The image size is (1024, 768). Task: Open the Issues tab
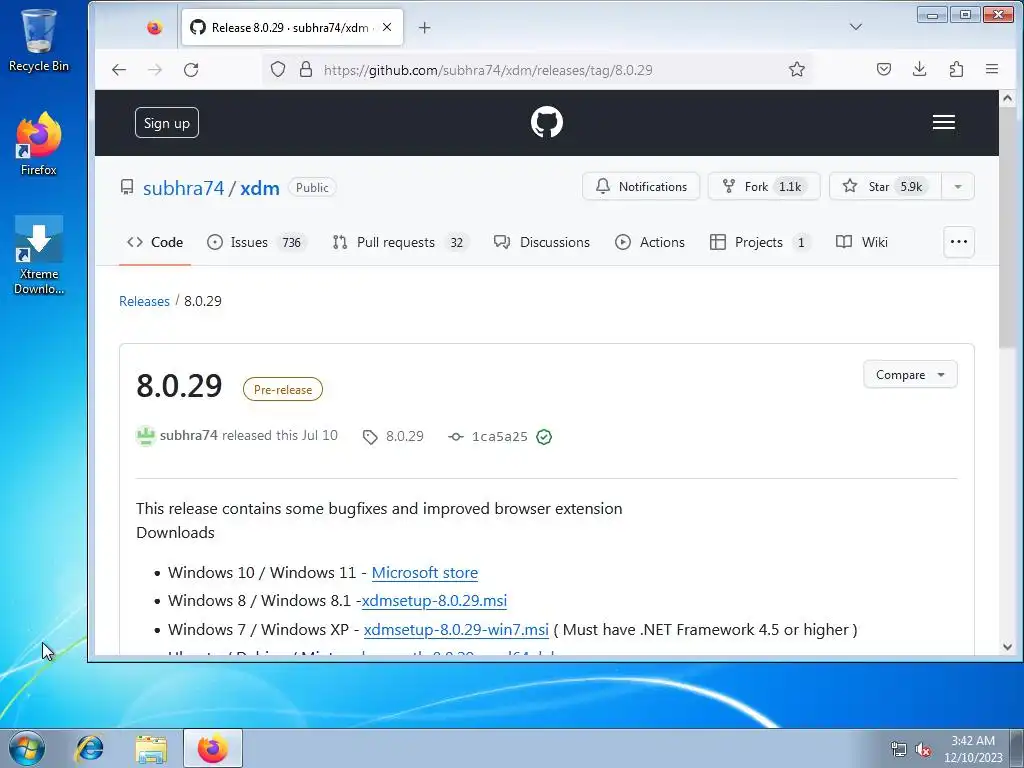255,242
